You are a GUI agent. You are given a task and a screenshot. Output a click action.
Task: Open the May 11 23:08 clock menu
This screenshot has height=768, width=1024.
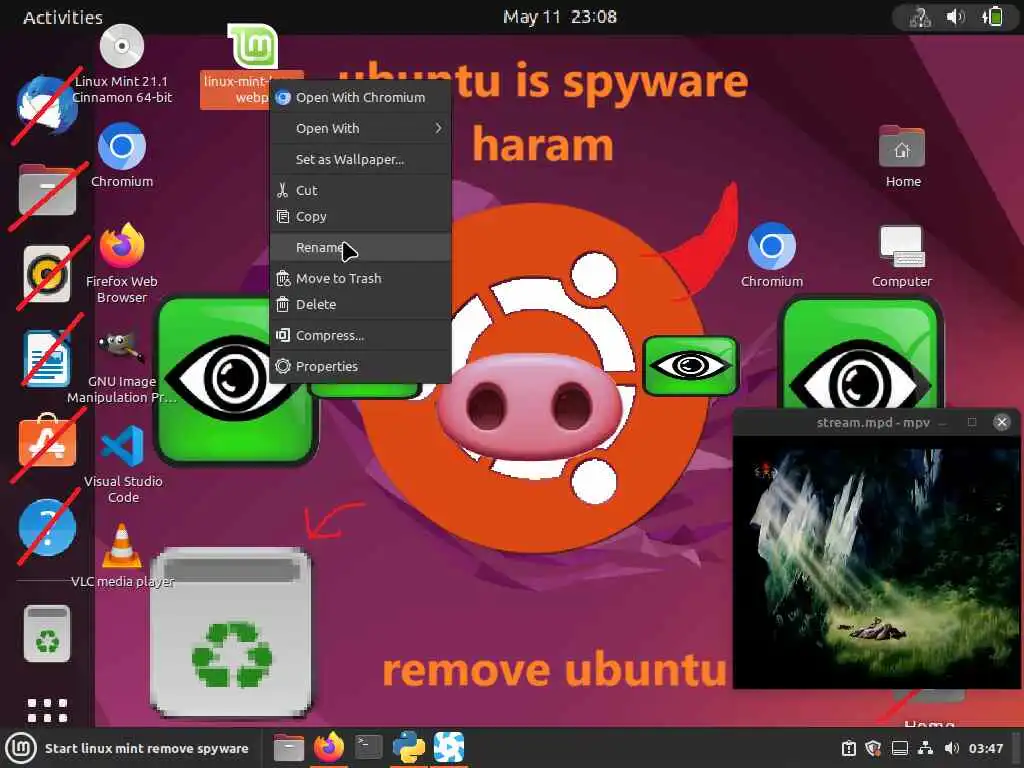pyautogui.click(x=560, y=16)
